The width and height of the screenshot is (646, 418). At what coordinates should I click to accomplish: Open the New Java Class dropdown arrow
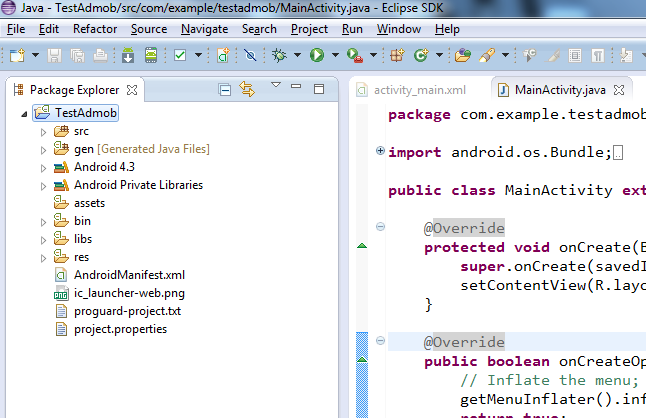439,55
